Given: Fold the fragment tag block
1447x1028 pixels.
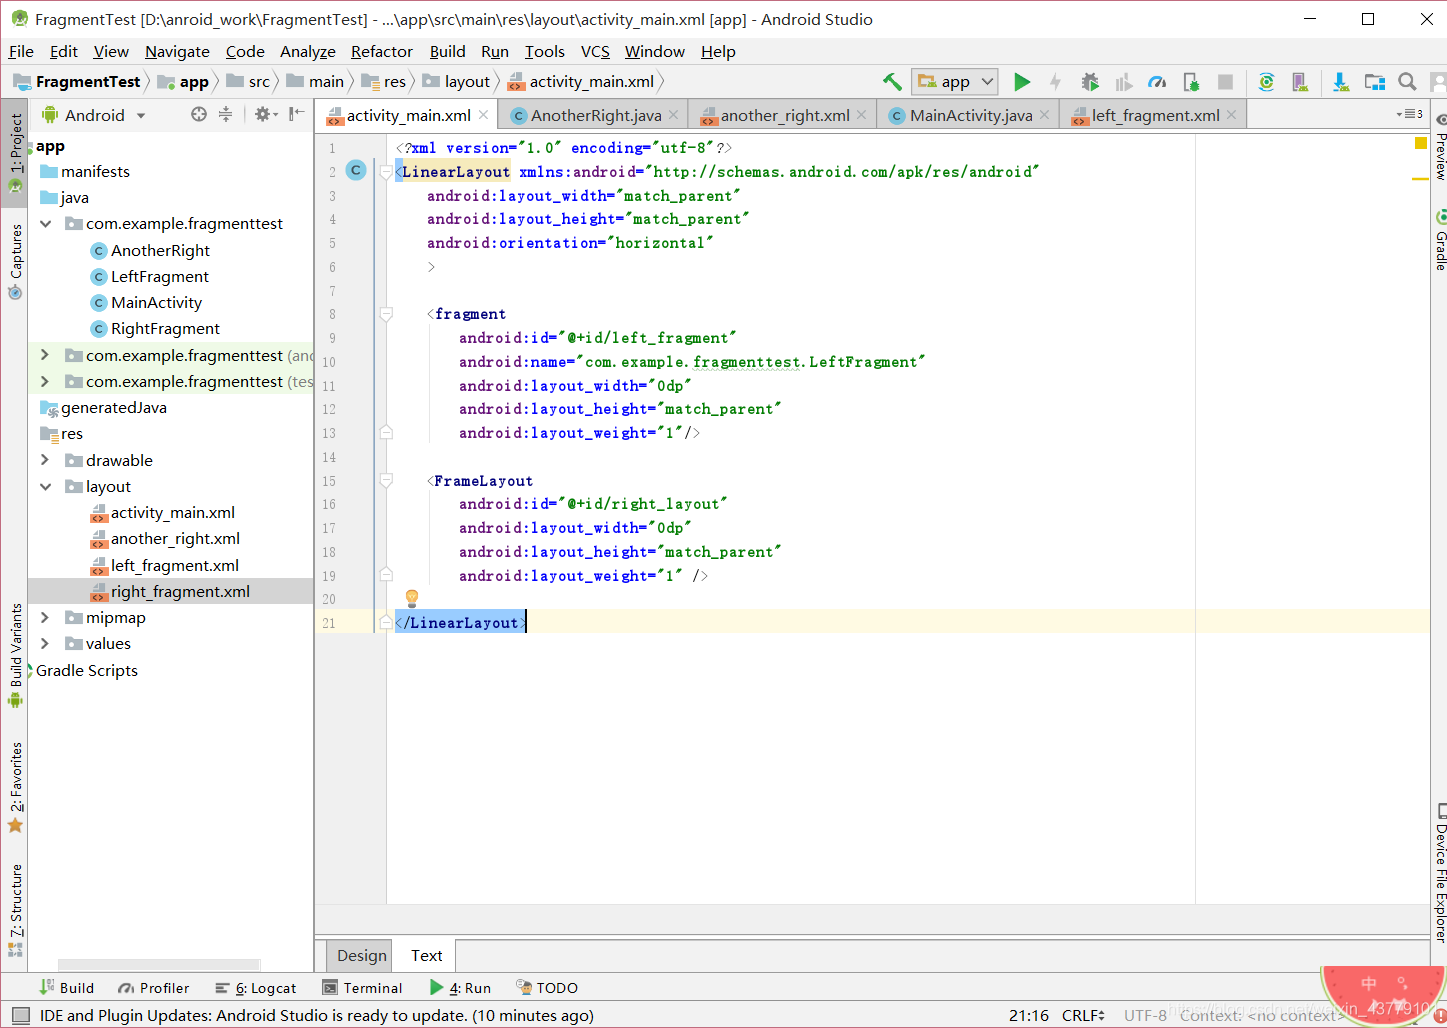Looking at the screenshot, I should coord(386,314).
